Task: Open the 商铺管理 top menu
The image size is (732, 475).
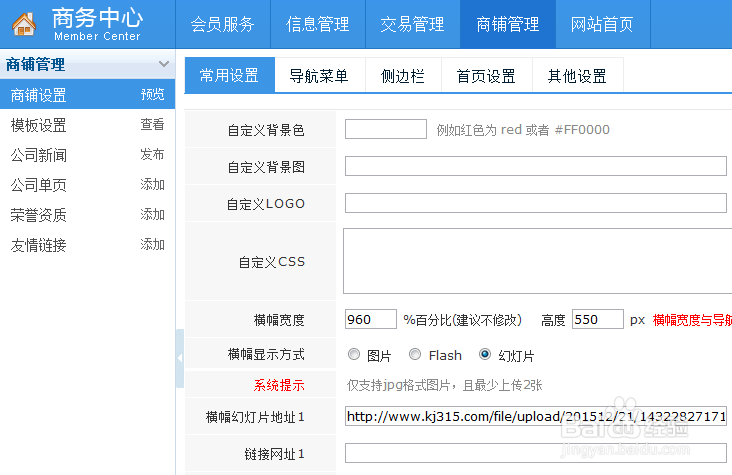Action: pyautogui.click(x=507, y=24)
